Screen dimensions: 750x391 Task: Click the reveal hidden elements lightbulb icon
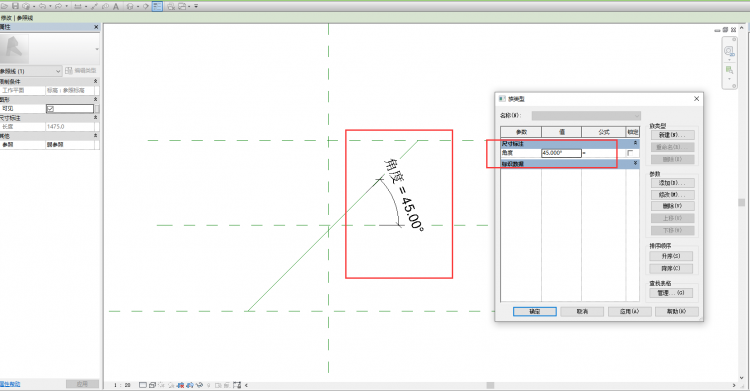(209, 385)
